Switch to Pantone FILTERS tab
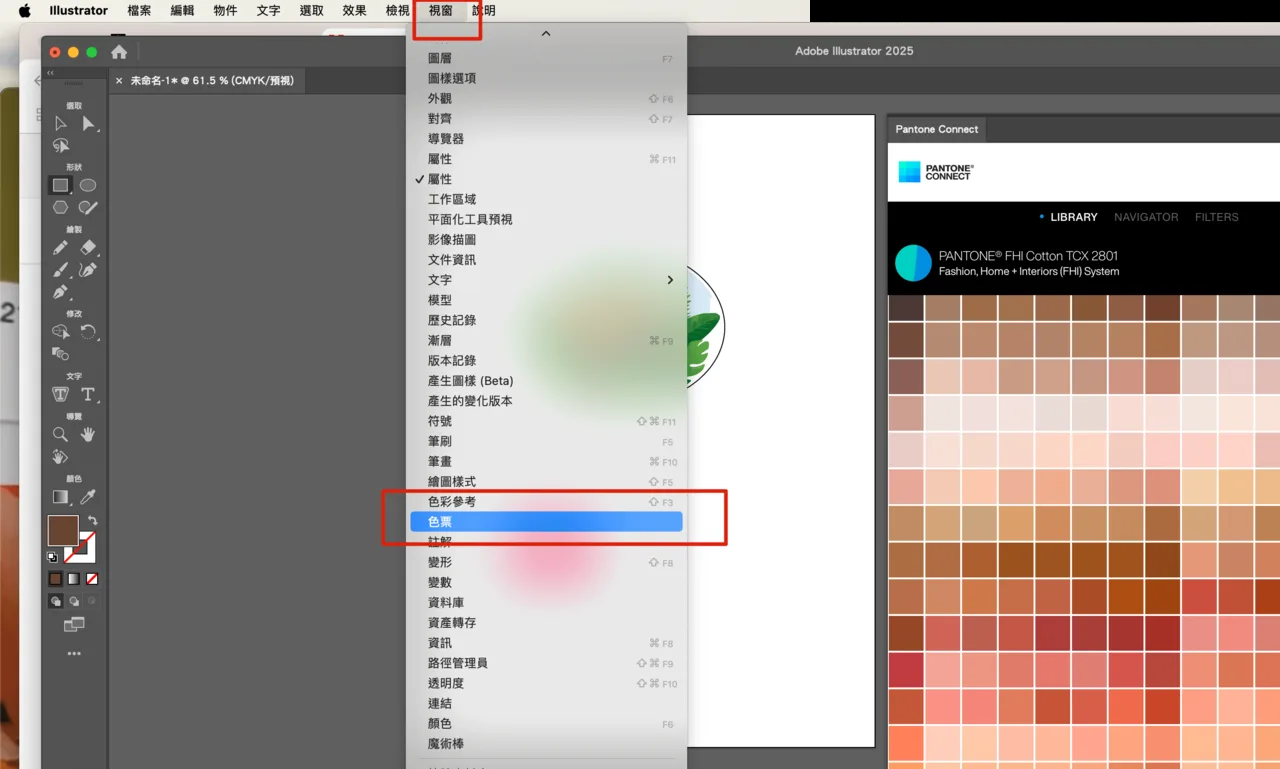This screenshot has height=769, width=1280. point(1216,217)
